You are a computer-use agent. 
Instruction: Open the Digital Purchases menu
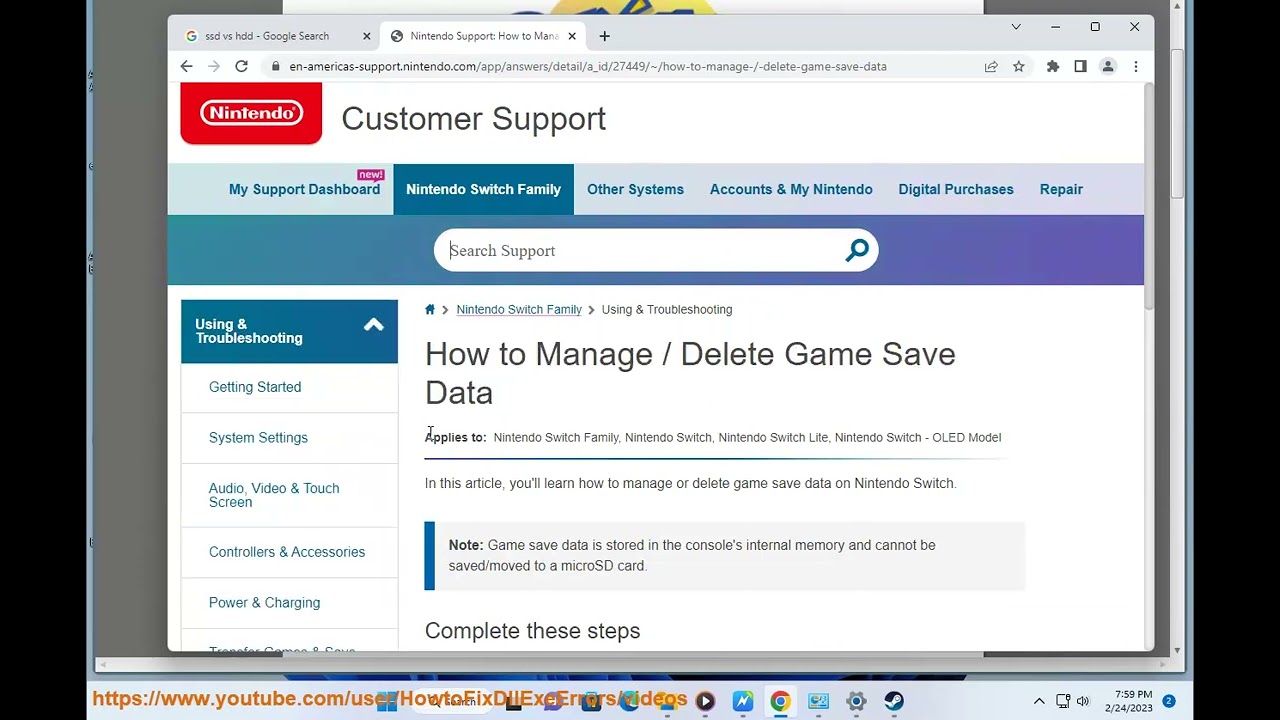(x=956, y=189)
